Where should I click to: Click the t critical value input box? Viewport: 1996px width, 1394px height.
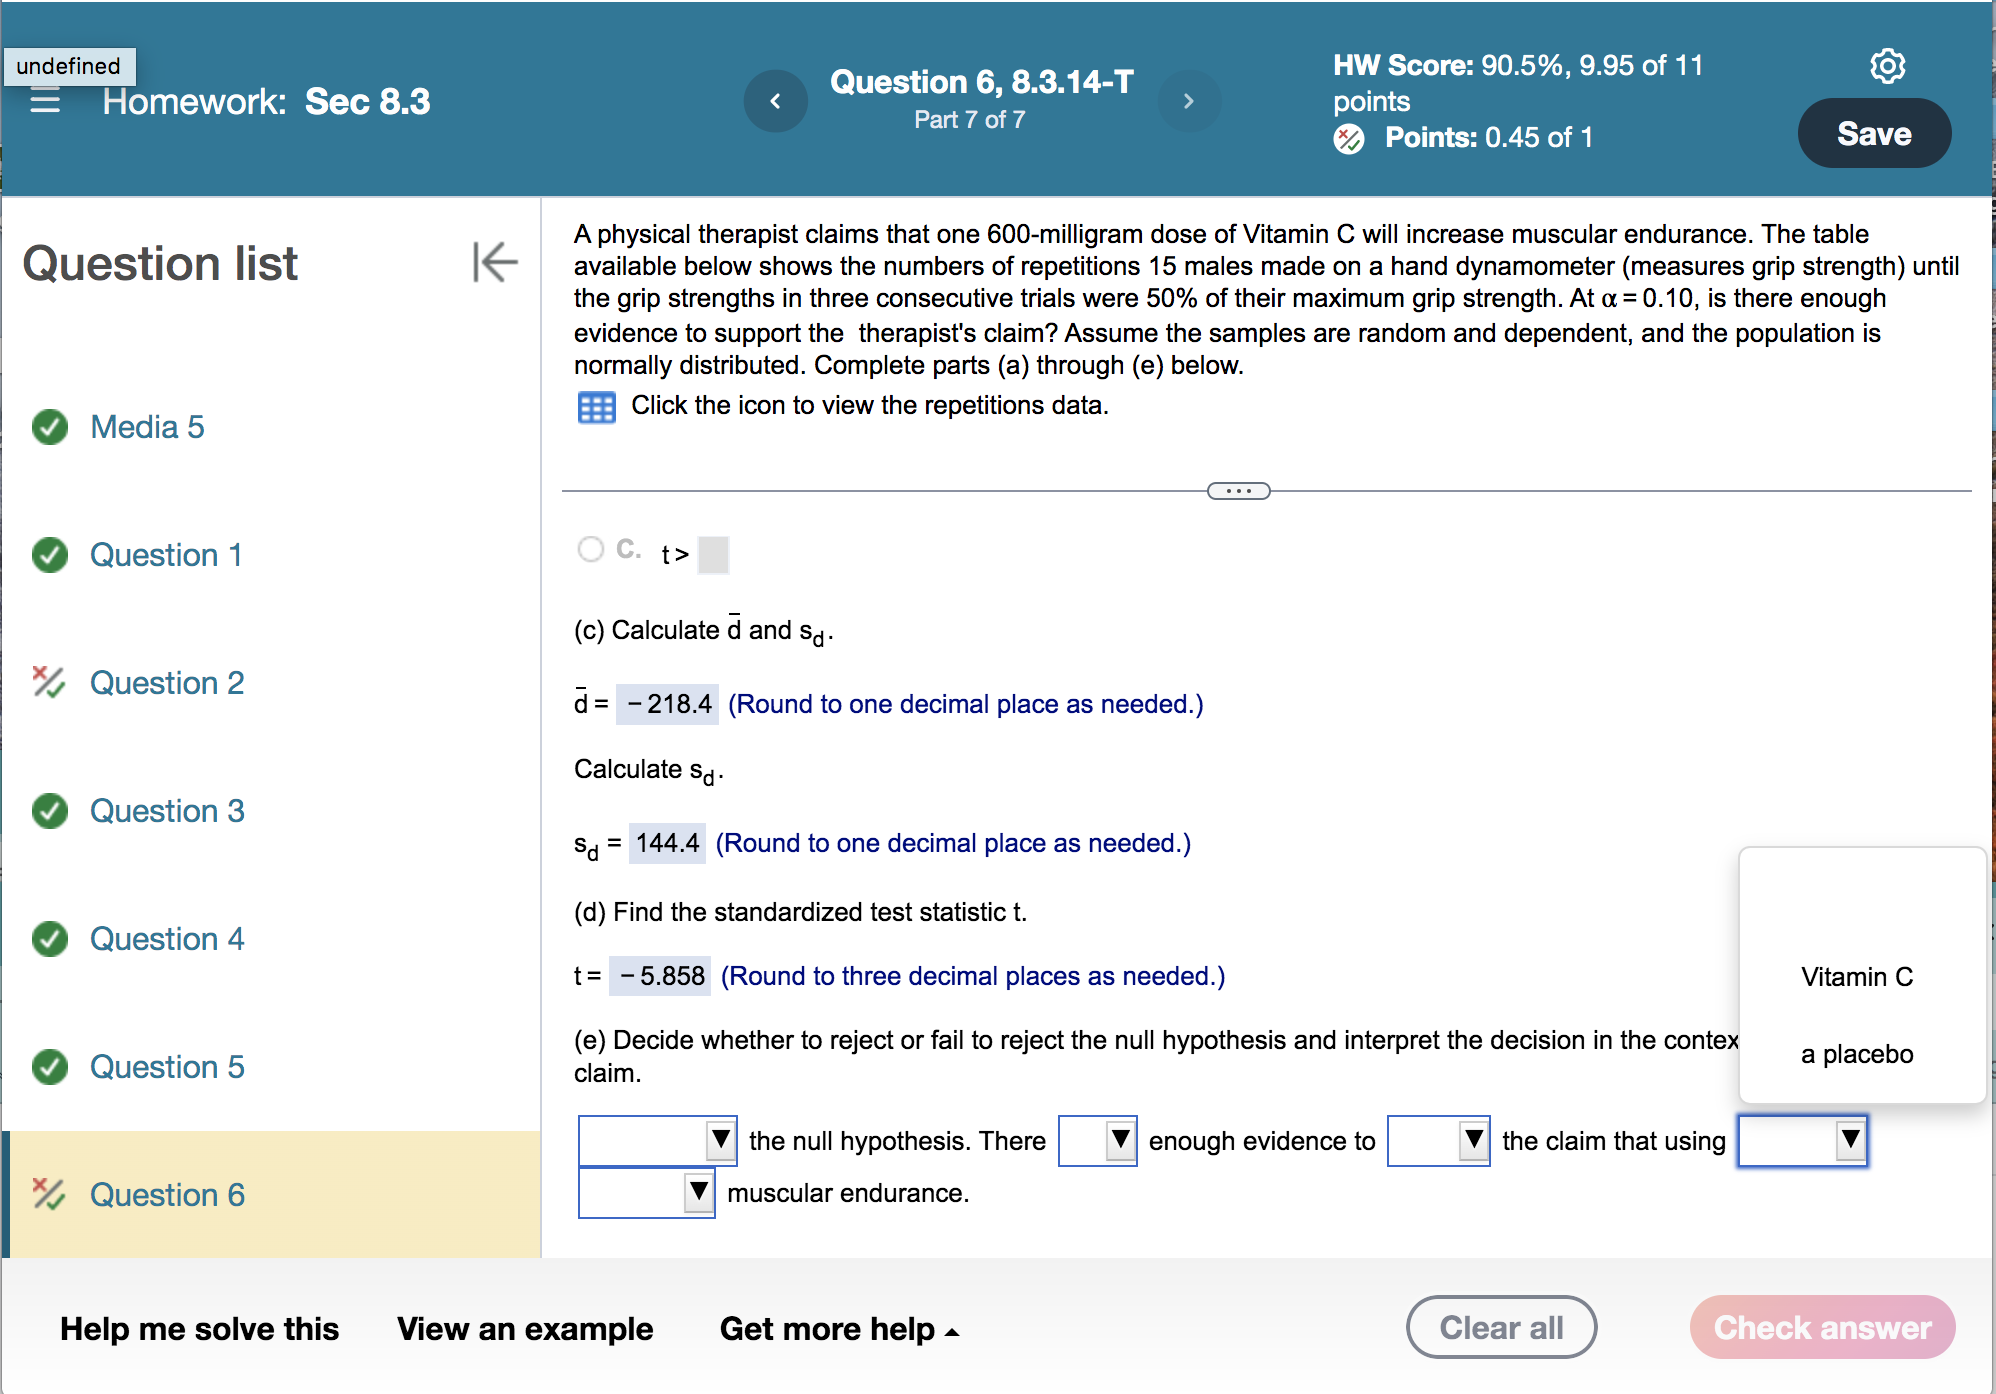pyautogui.click(x=713, y=555)
